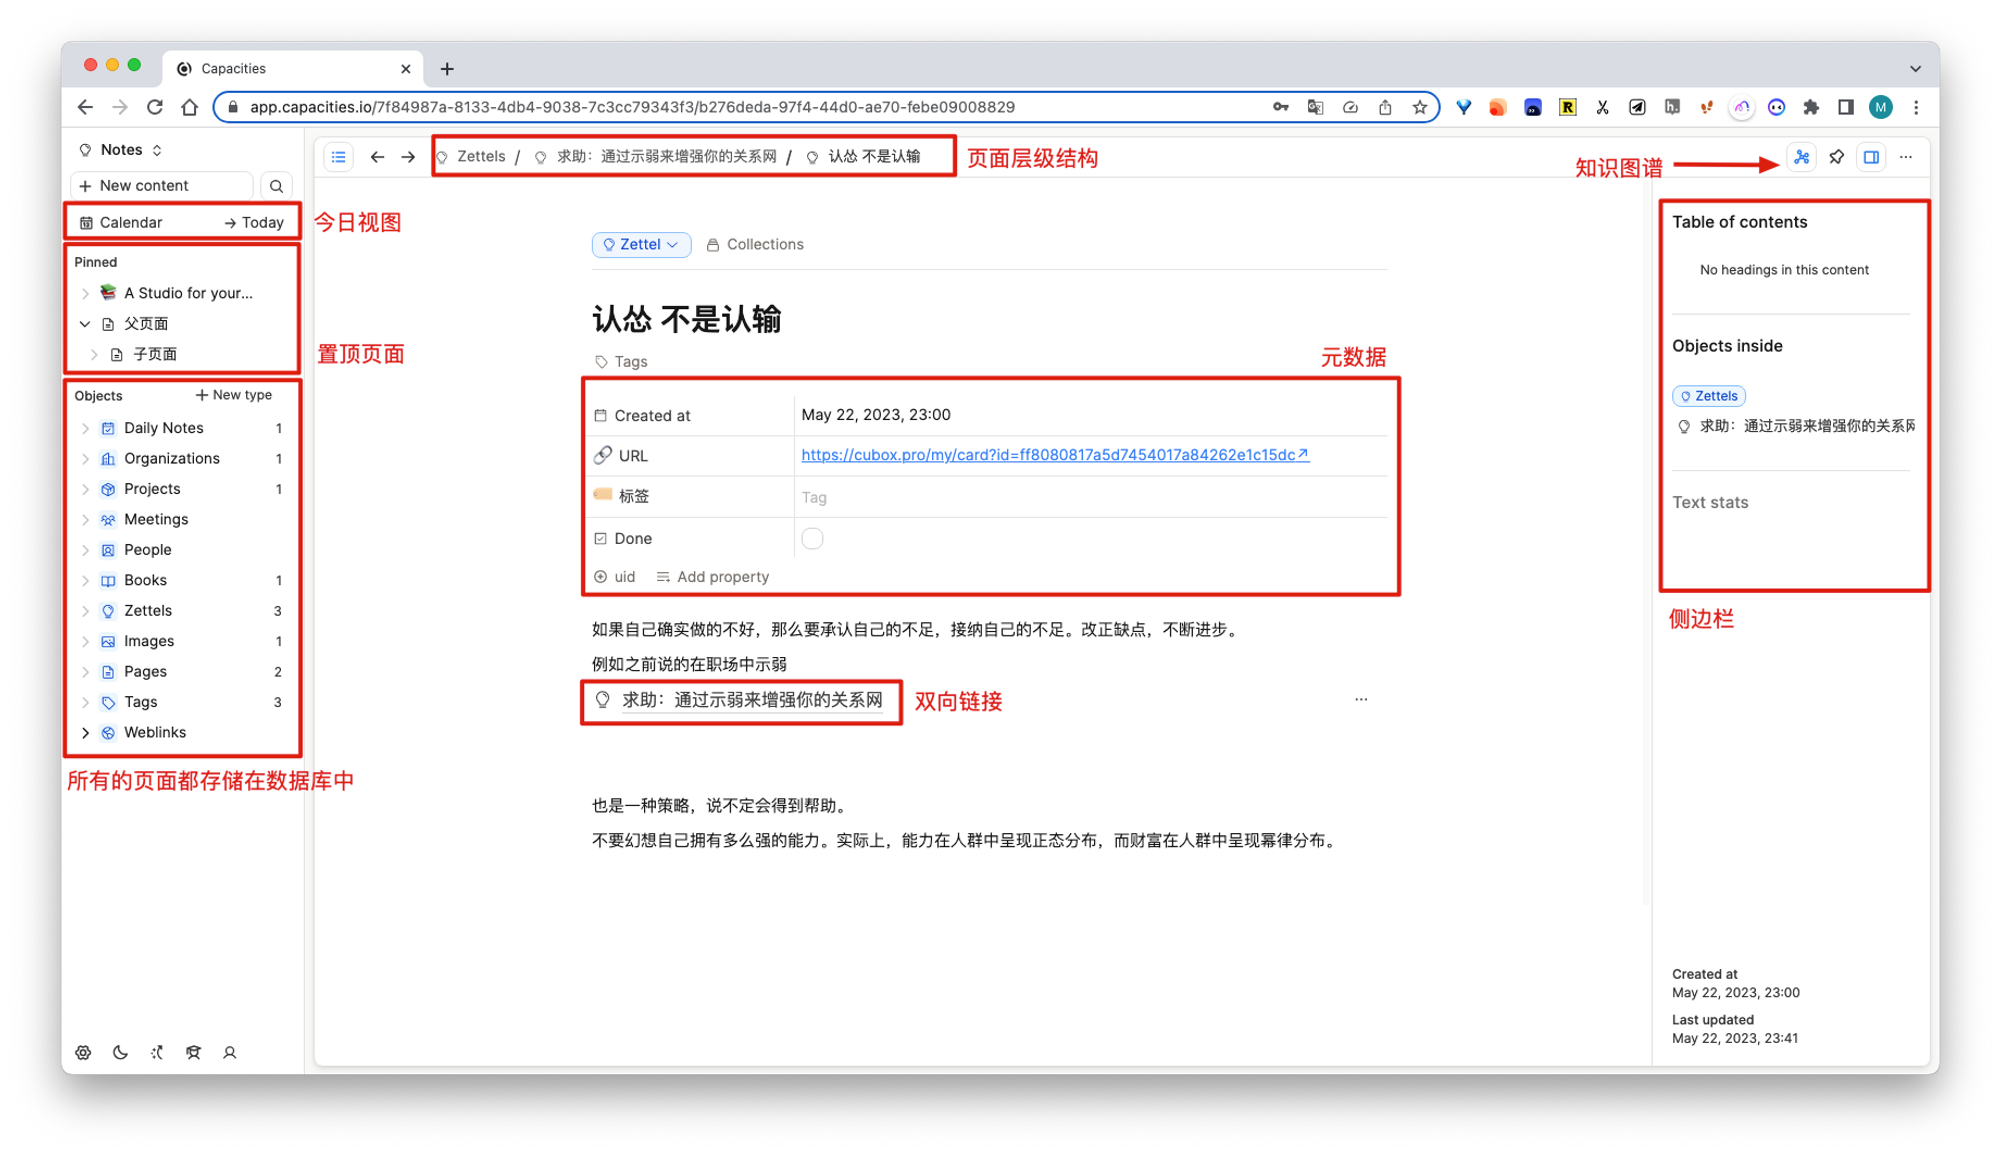Open settings gear in bottom-left corner
Image resolution: width=2000 pixels, height=1154 pixels.
(83, 1052)
